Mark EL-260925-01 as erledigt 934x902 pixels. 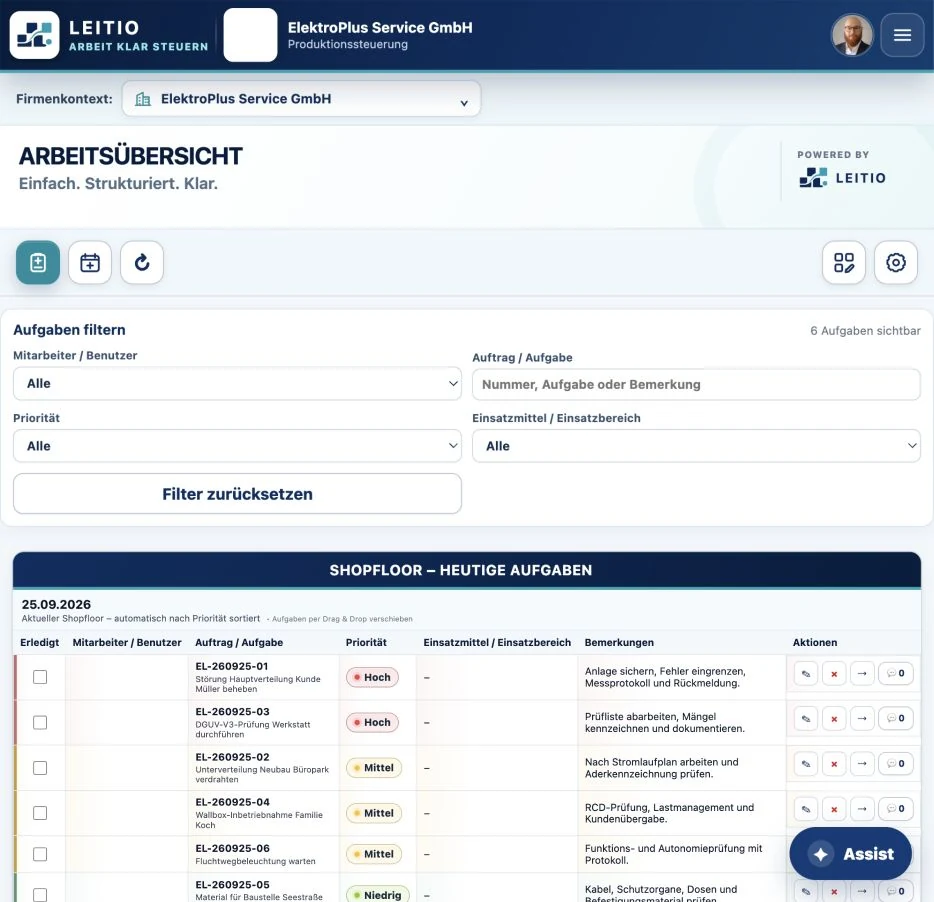40,677
